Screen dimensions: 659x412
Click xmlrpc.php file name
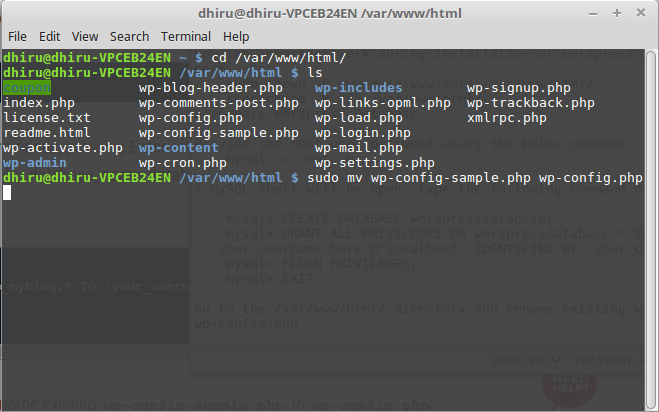pos(506,118)
